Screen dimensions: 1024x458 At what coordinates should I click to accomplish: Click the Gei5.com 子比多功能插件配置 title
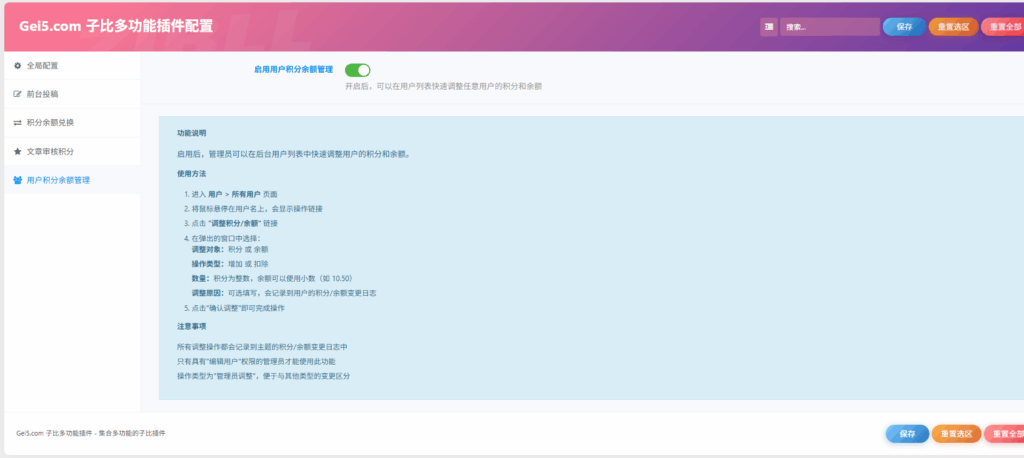pyautogui.click(x=116, y=26)
